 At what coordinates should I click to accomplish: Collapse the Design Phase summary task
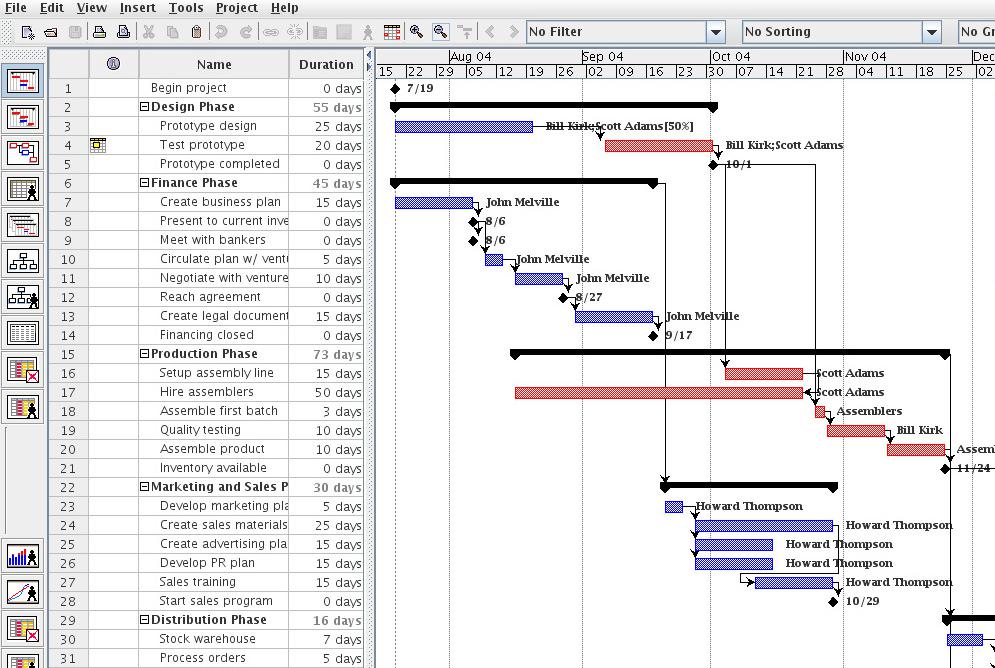coord(144,107)
